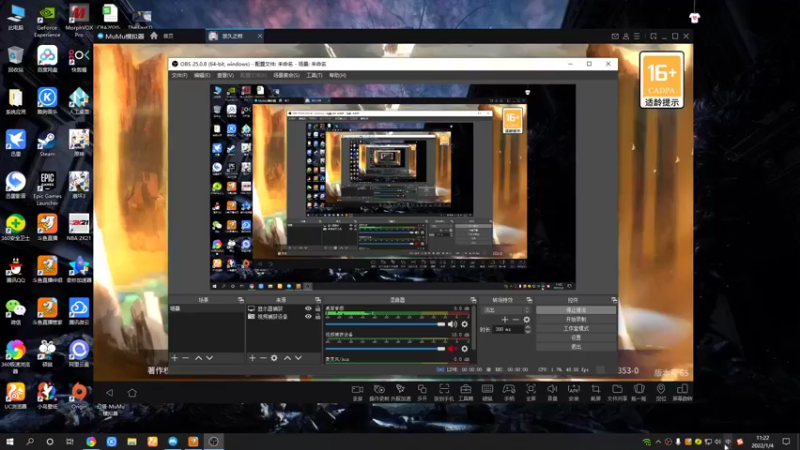Open transition properties gear icon

click(527, 320)
